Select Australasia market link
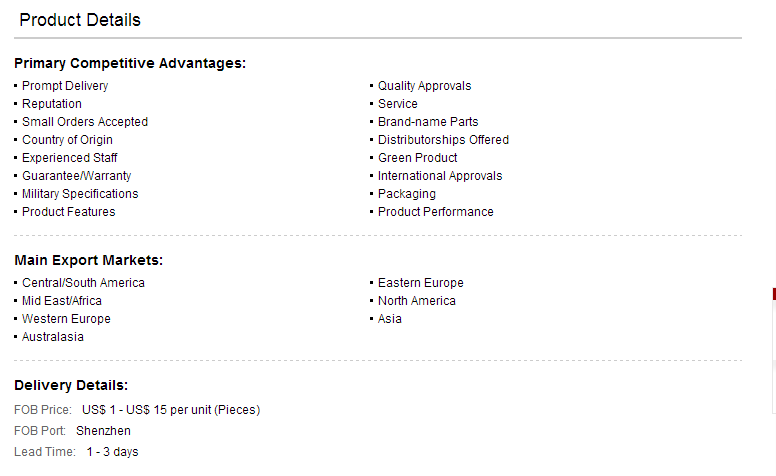Viewport: 776px width, 476px height. pos(52,337)
